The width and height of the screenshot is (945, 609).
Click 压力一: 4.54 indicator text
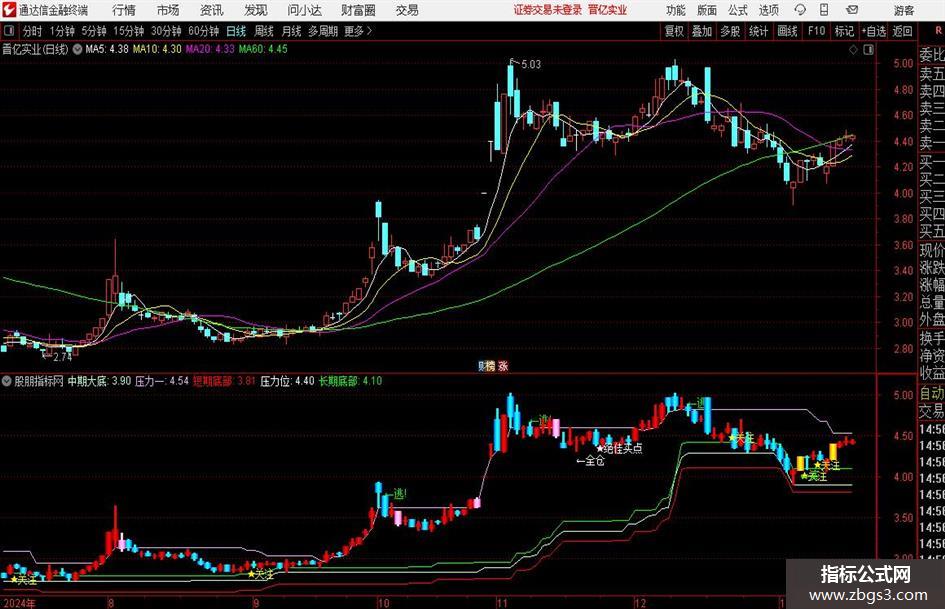click(x=162, y=381)
